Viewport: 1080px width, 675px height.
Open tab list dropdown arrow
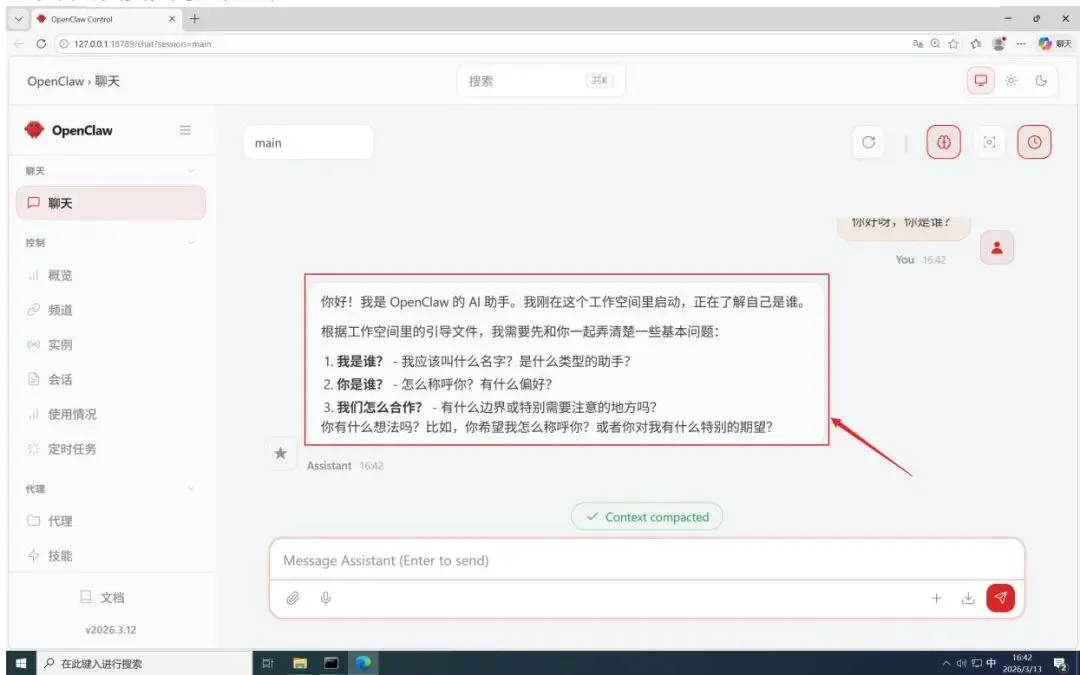(x=19, y=19)
